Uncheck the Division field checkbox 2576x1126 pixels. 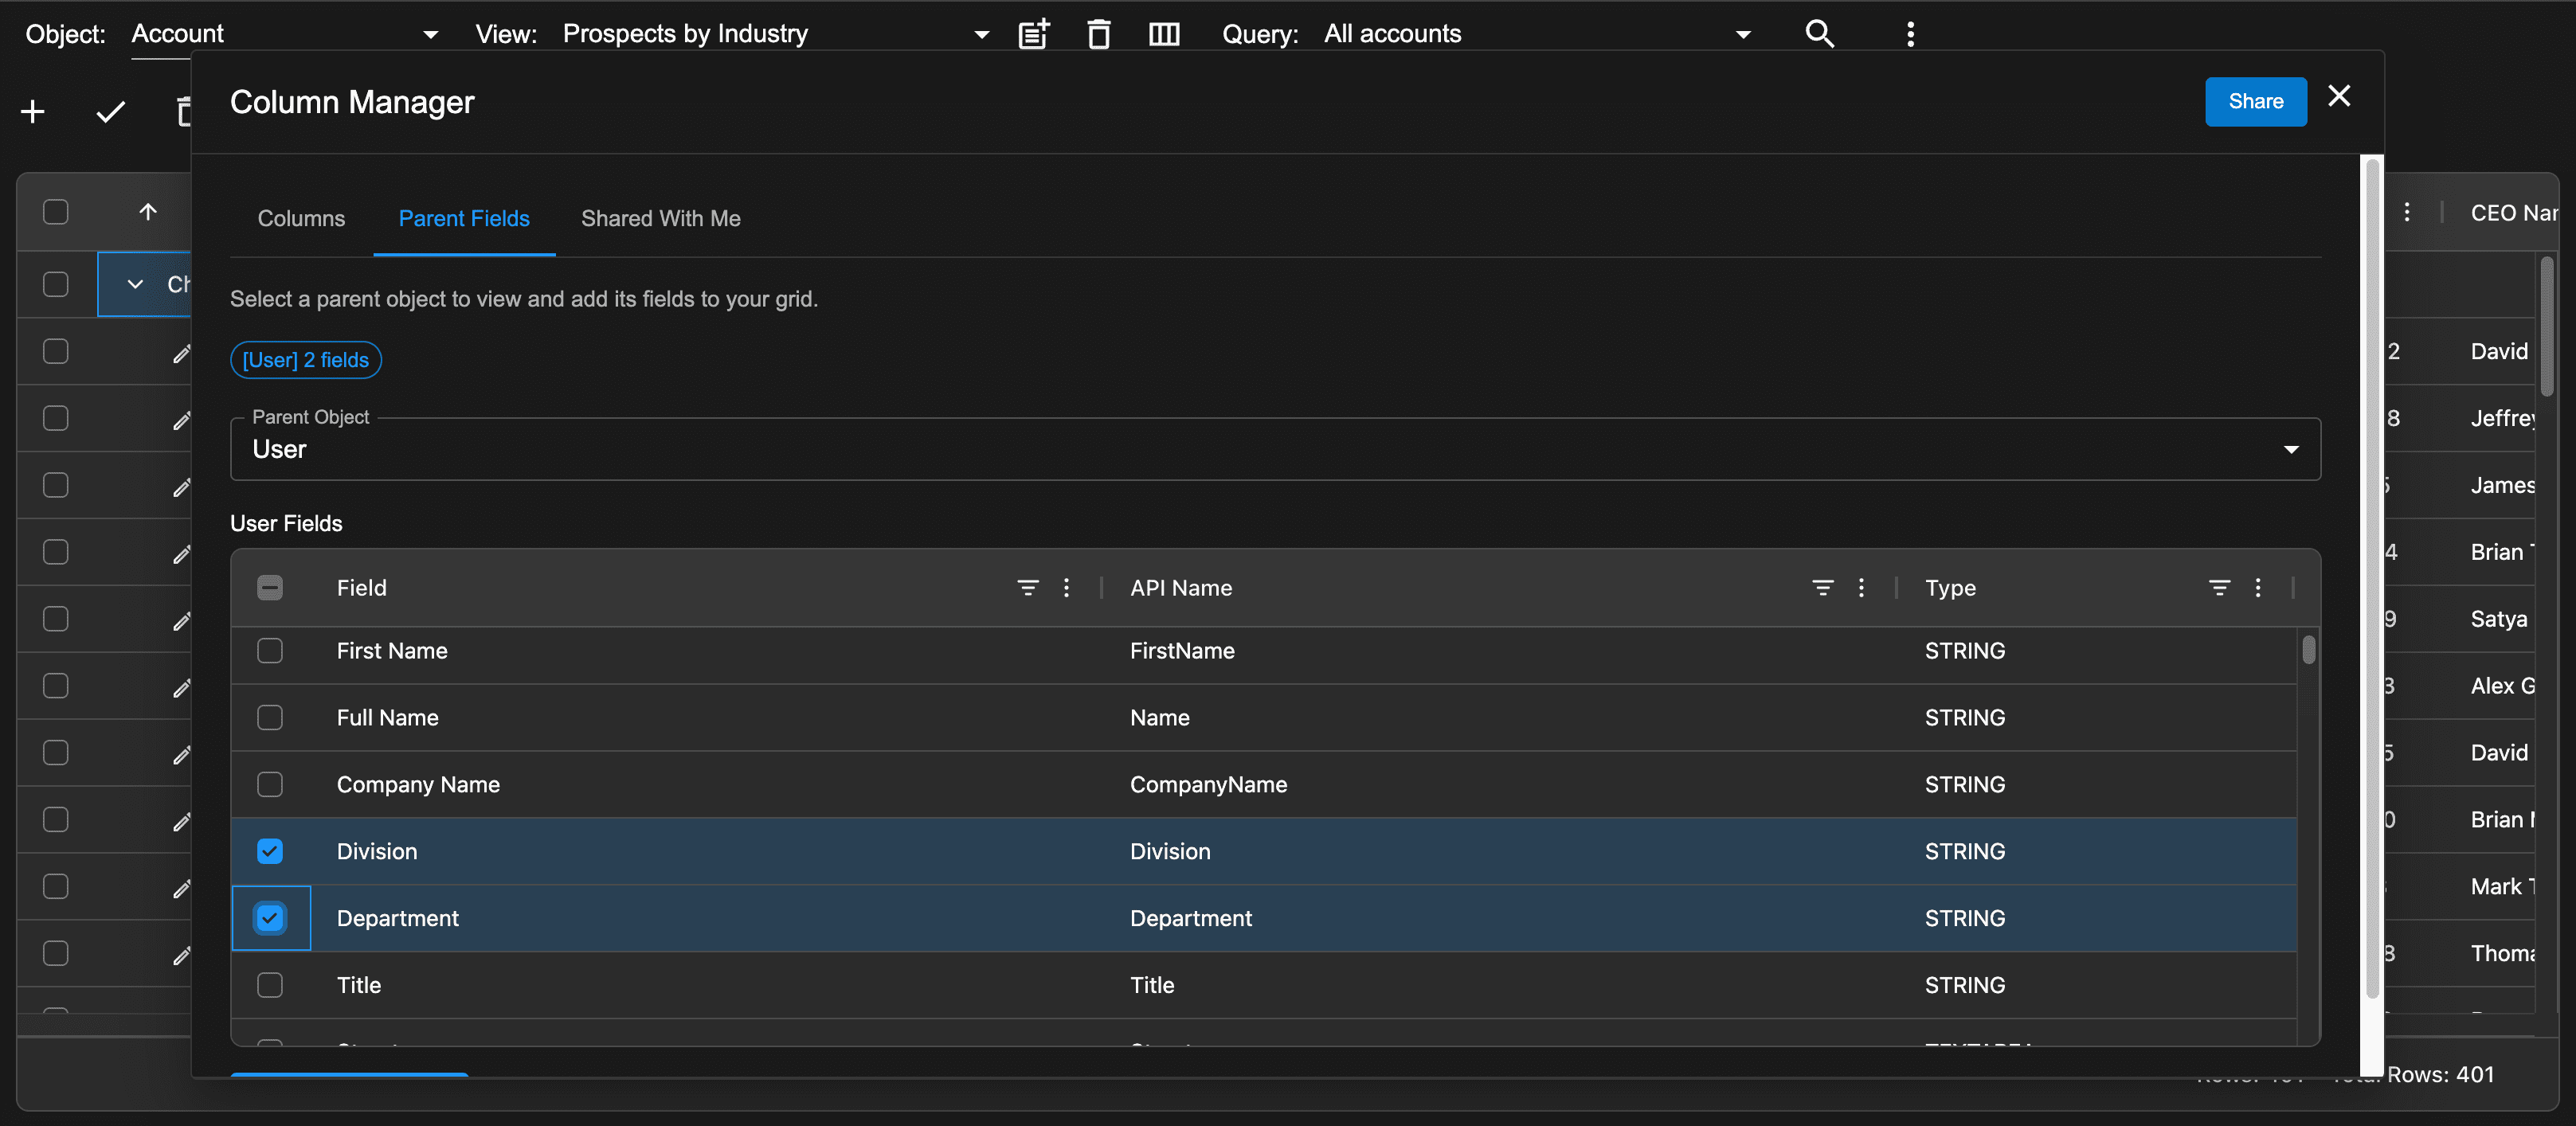pyautogui.click(x=270, y=851)
